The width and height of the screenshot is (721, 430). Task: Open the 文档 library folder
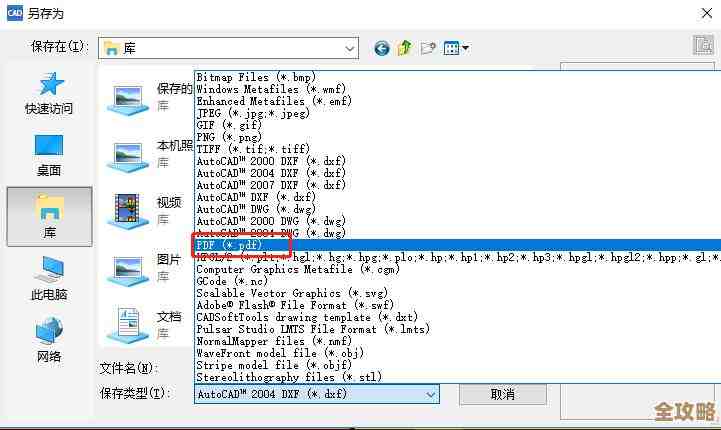pos(146,324)
